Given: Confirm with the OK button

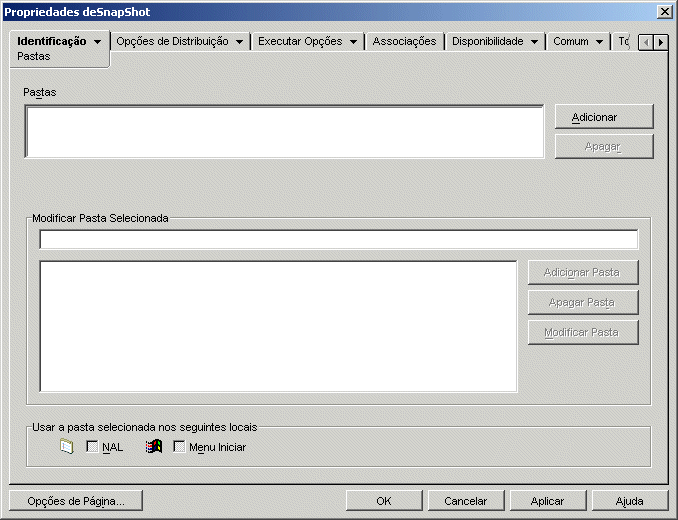Looking at the screenshot, I should coord(384,501).
